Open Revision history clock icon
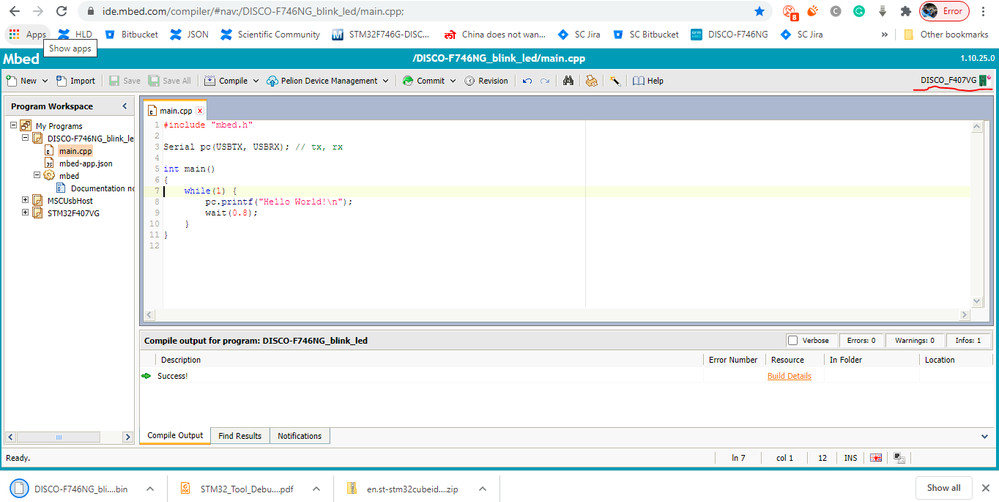Viewport: 999px width, 502px height. point(470,81)
